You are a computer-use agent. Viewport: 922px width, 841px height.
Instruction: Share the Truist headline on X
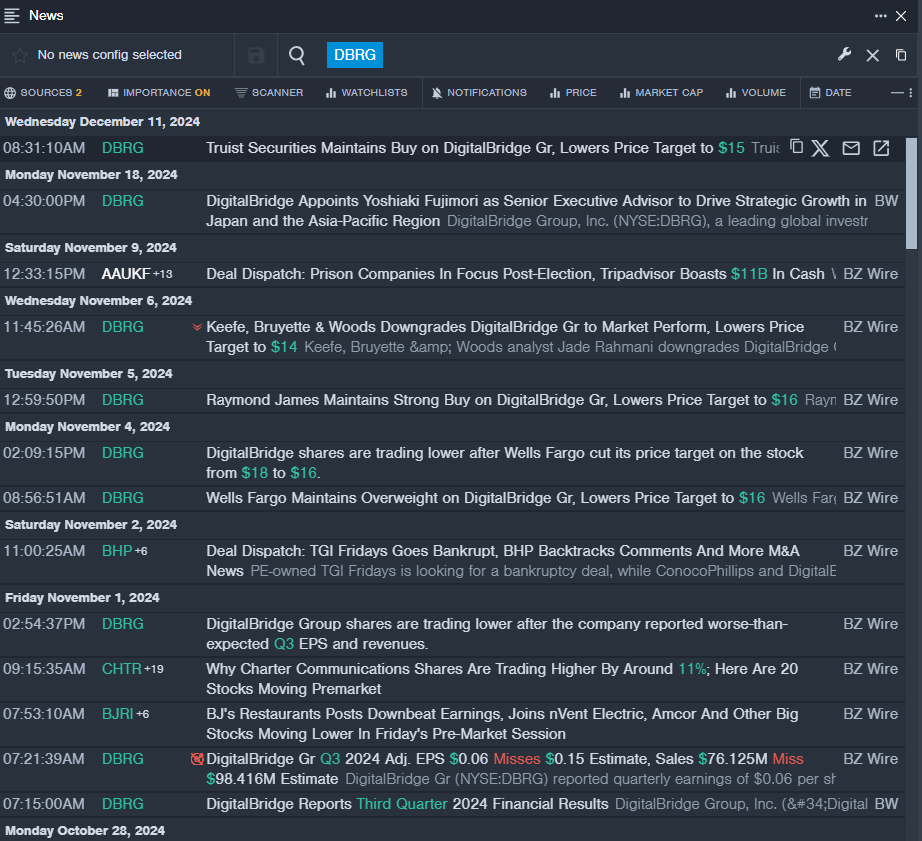[x=820, y=148]
